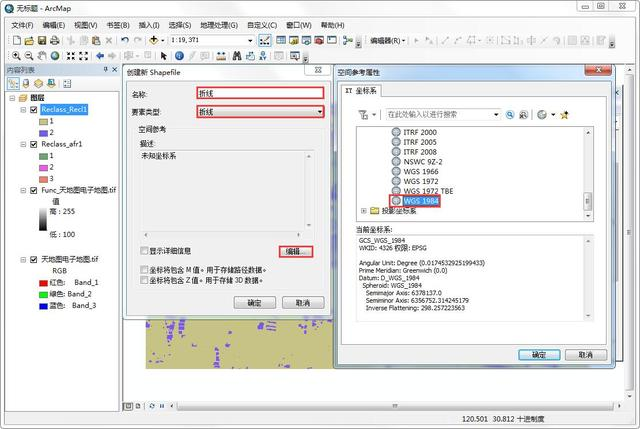Open the Python window icon
Image resolution: width=640 pixels, height=429 pixels.
click(x=332, y=40)
